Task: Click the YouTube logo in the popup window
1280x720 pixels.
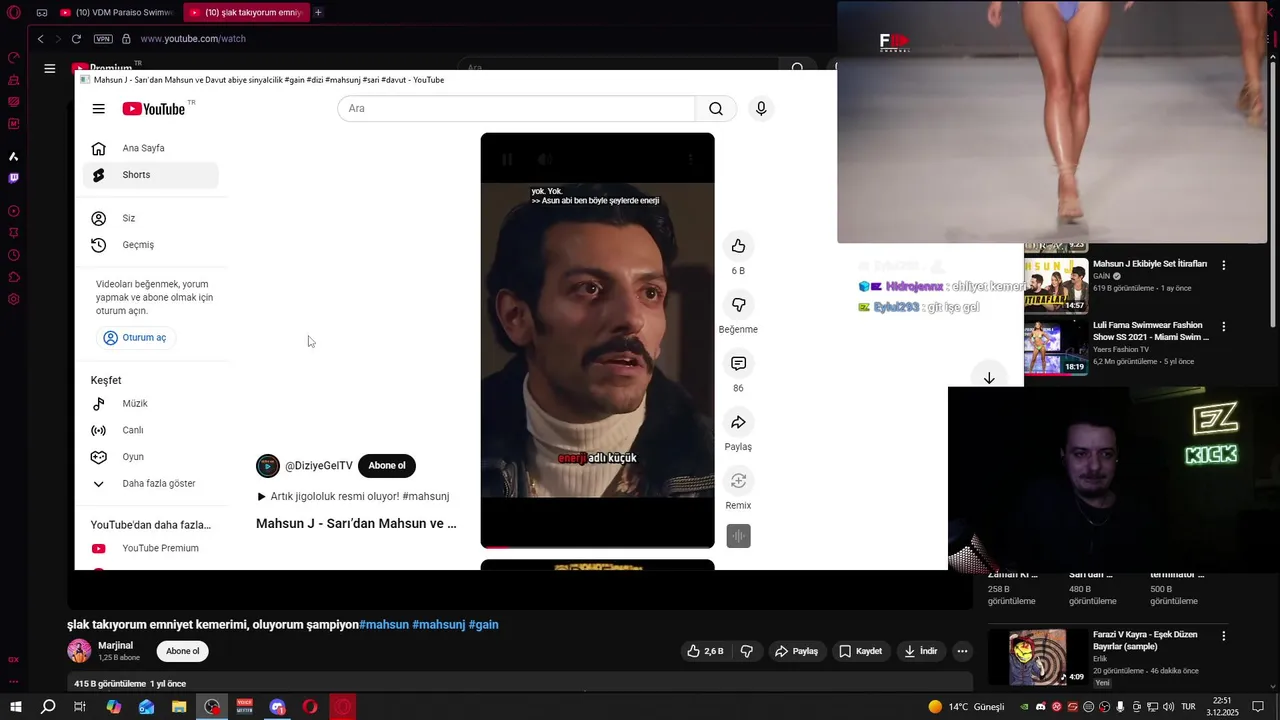Action: [x=154, y=109]
